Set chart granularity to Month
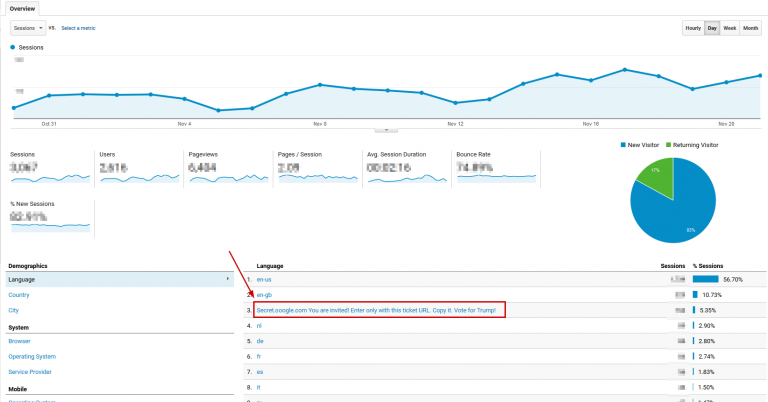This screenshot has width=768, height=402. coord(750,28)
